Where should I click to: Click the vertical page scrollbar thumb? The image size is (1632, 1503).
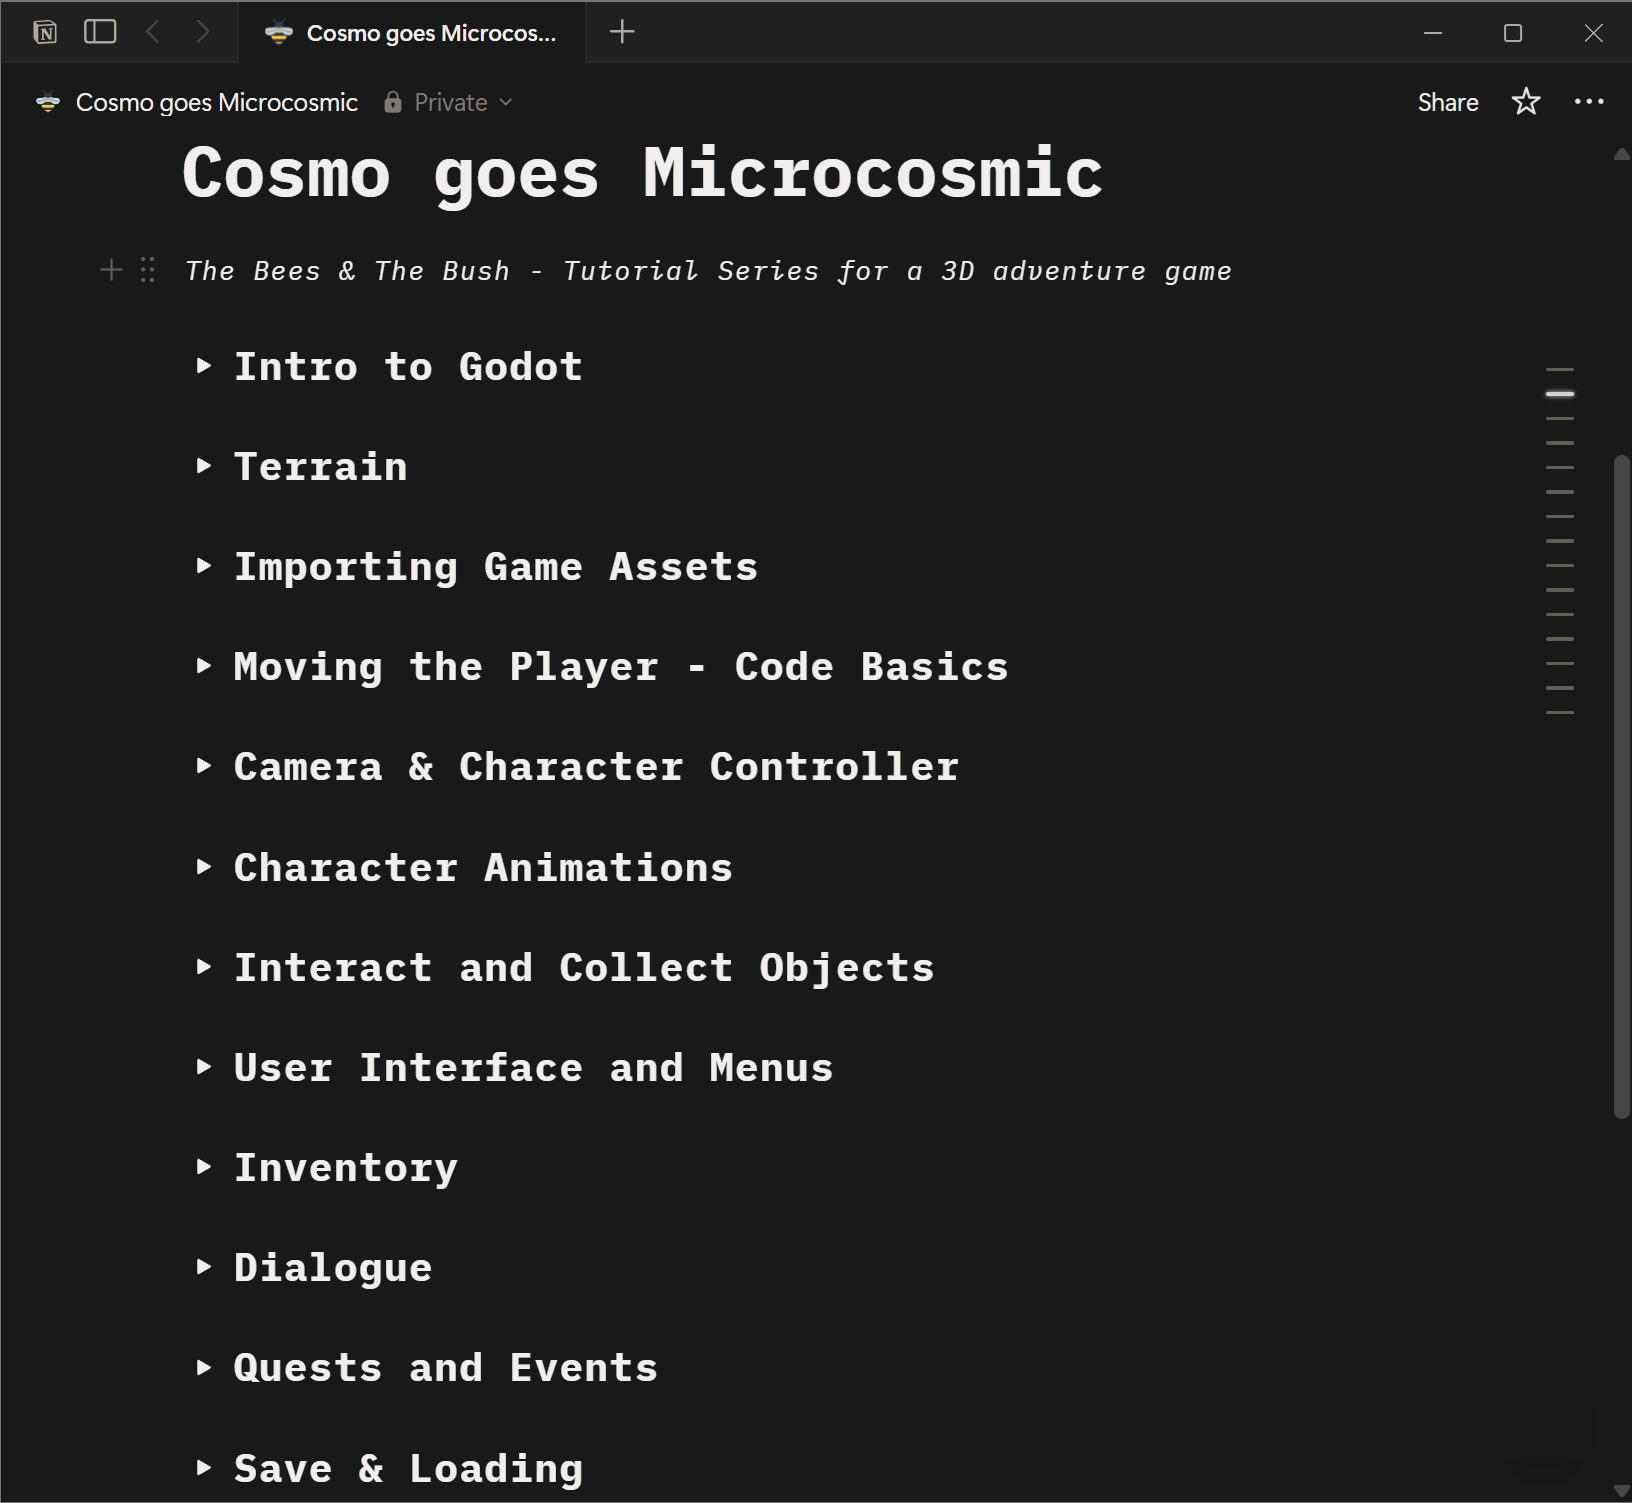pos(1621,786)
